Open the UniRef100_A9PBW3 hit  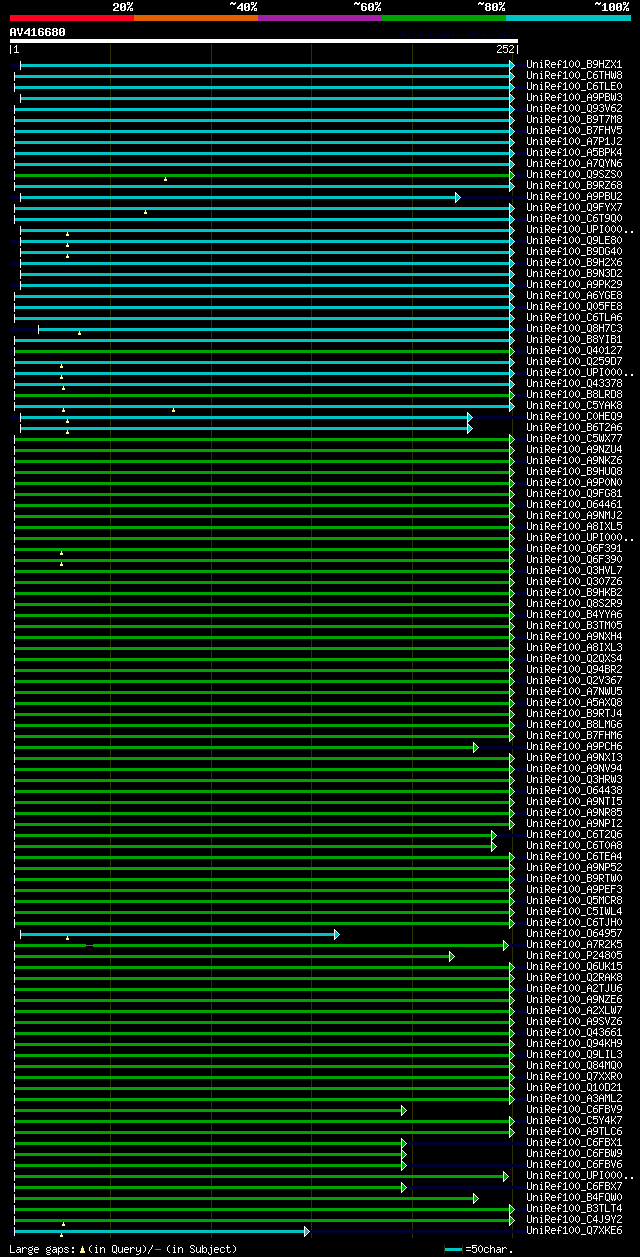[x=574, y=98]
